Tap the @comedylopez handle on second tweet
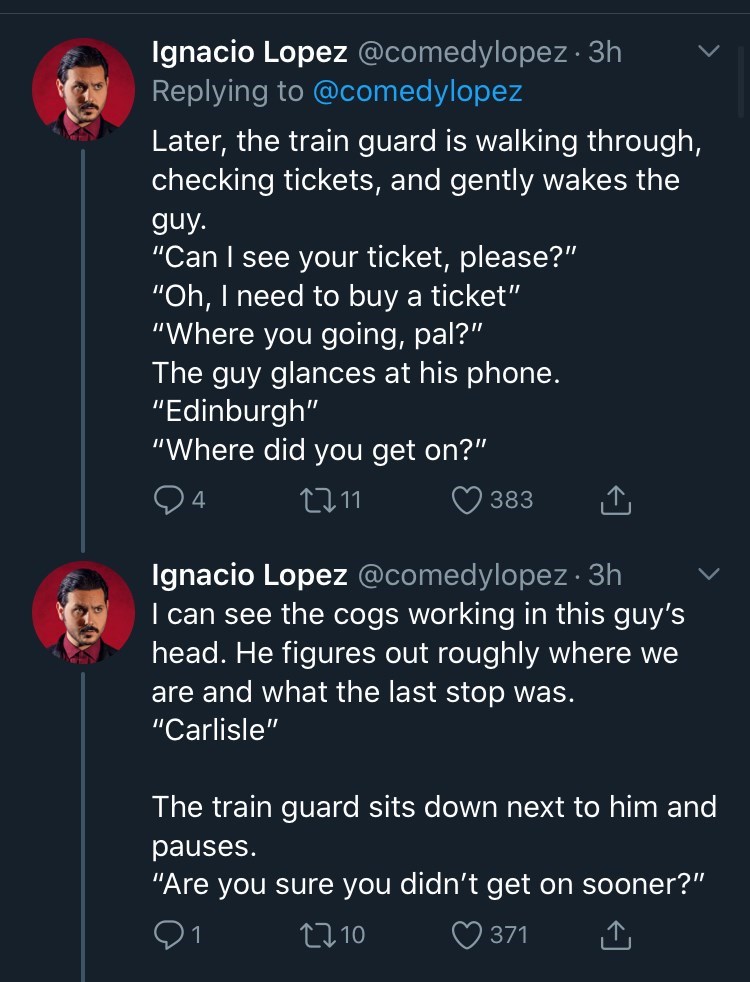The height and width of the screenshot is (982, 750). pyautogui.click(x=461, y=575)
